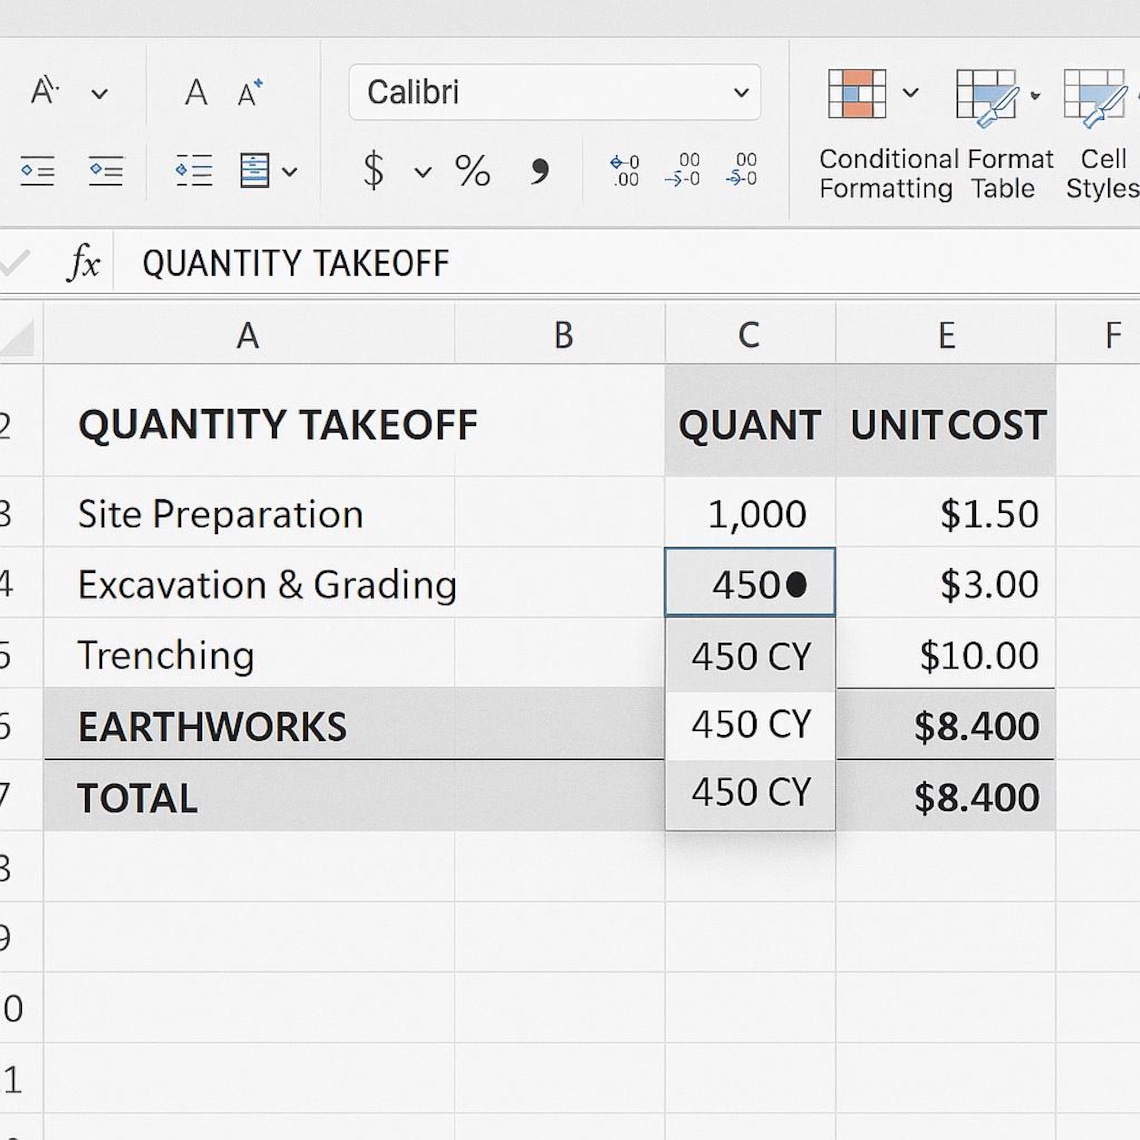The width and height of the screenshot is (1140, 1140).
Task: Apply comma style number format
Action: [x=540, y=172]
